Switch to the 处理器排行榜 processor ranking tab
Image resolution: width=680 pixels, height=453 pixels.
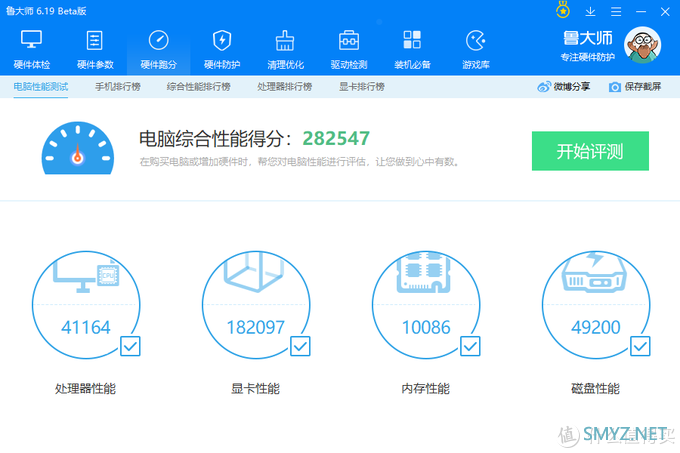[284, 87]
